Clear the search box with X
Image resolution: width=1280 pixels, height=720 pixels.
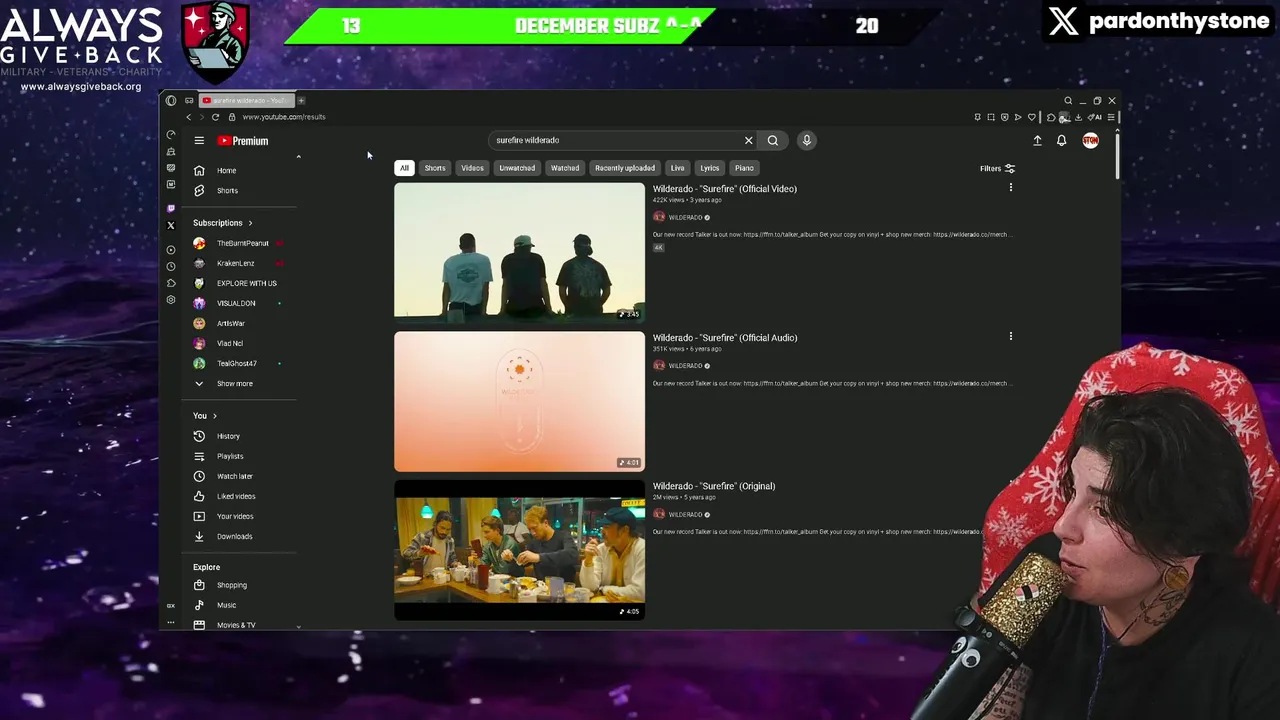click(x=748, y=140)
